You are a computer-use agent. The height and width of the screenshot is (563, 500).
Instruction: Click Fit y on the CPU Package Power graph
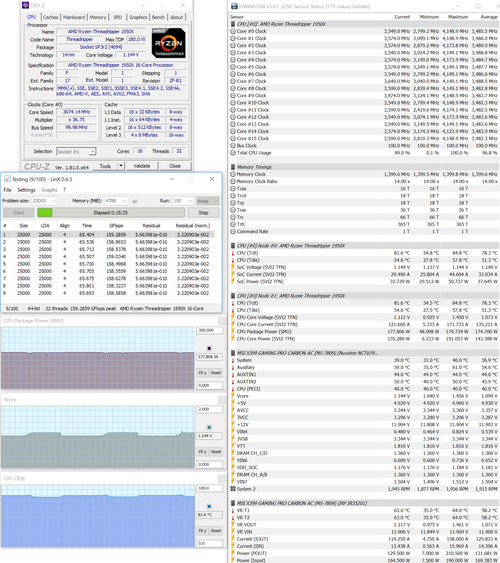click(202, 373)
